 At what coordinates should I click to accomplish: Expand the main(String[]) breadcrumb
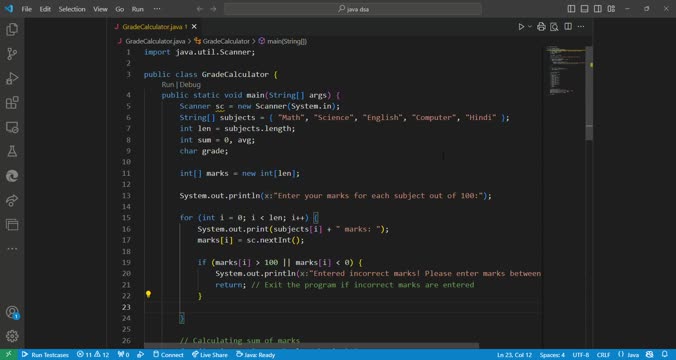(x=287, y=41)
